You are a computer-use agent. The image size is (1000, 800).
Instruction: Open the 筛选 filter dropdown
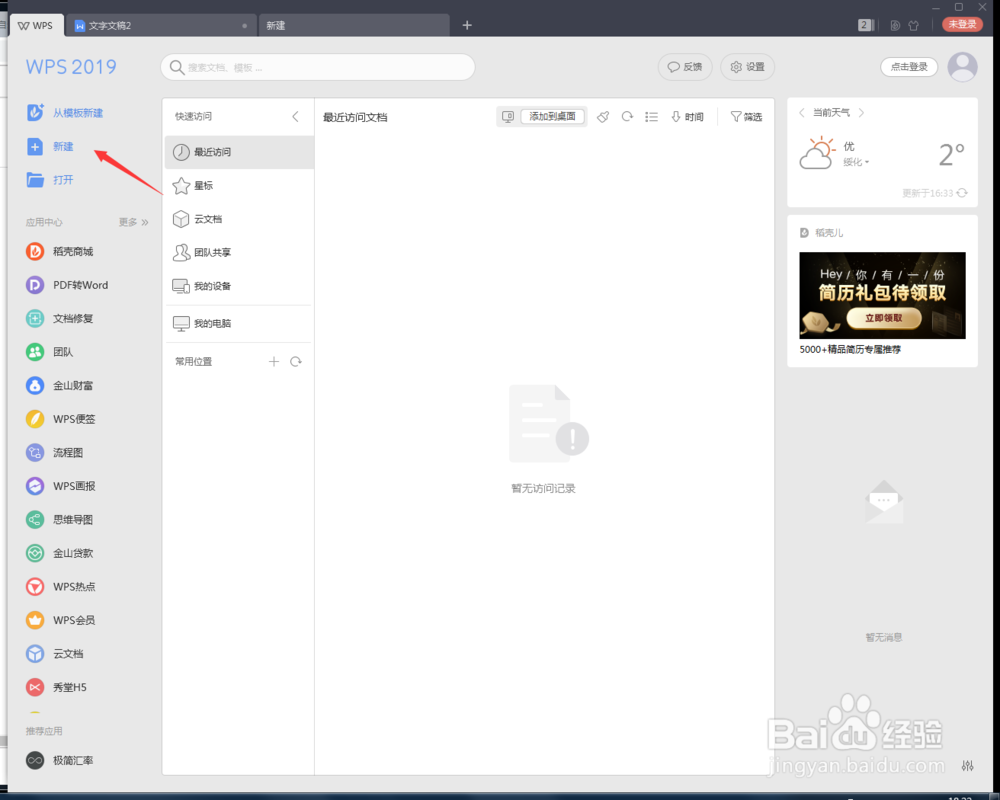click(x=746, y=117)
